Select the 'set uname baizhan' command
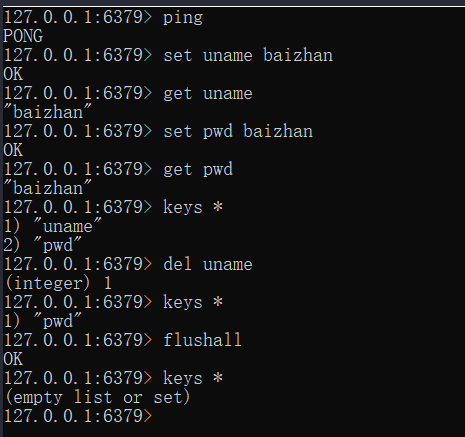Screen dimensions: 465x437 pyautogui.click(x=248, y=55)
